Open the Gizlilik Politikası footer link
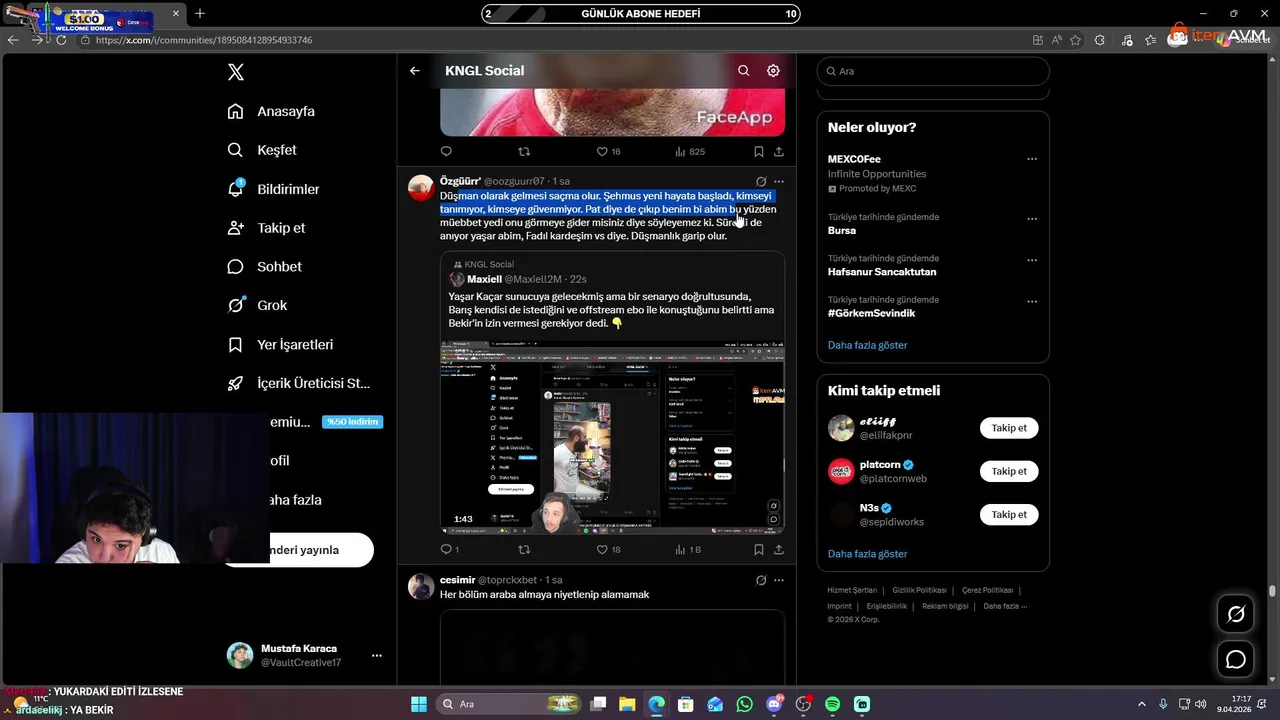Image resolution: width=1280 pixels, height=720 pixels. [919, 590]
